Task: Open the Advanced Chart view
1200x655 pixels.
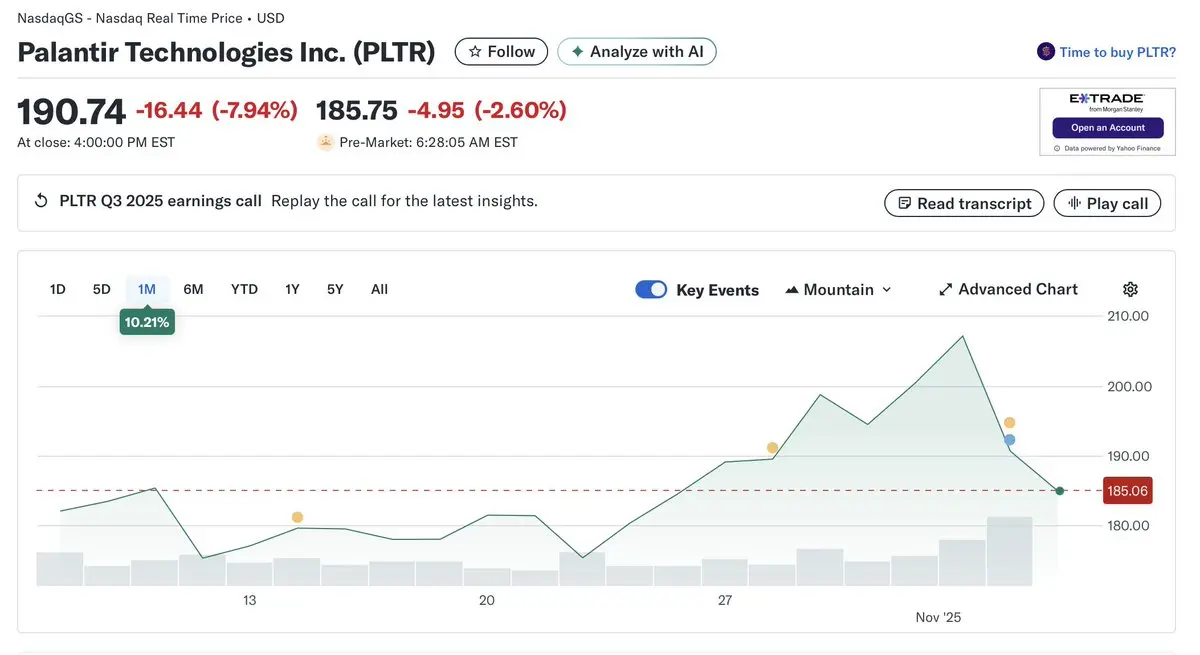Action: tap(1008, 289)
